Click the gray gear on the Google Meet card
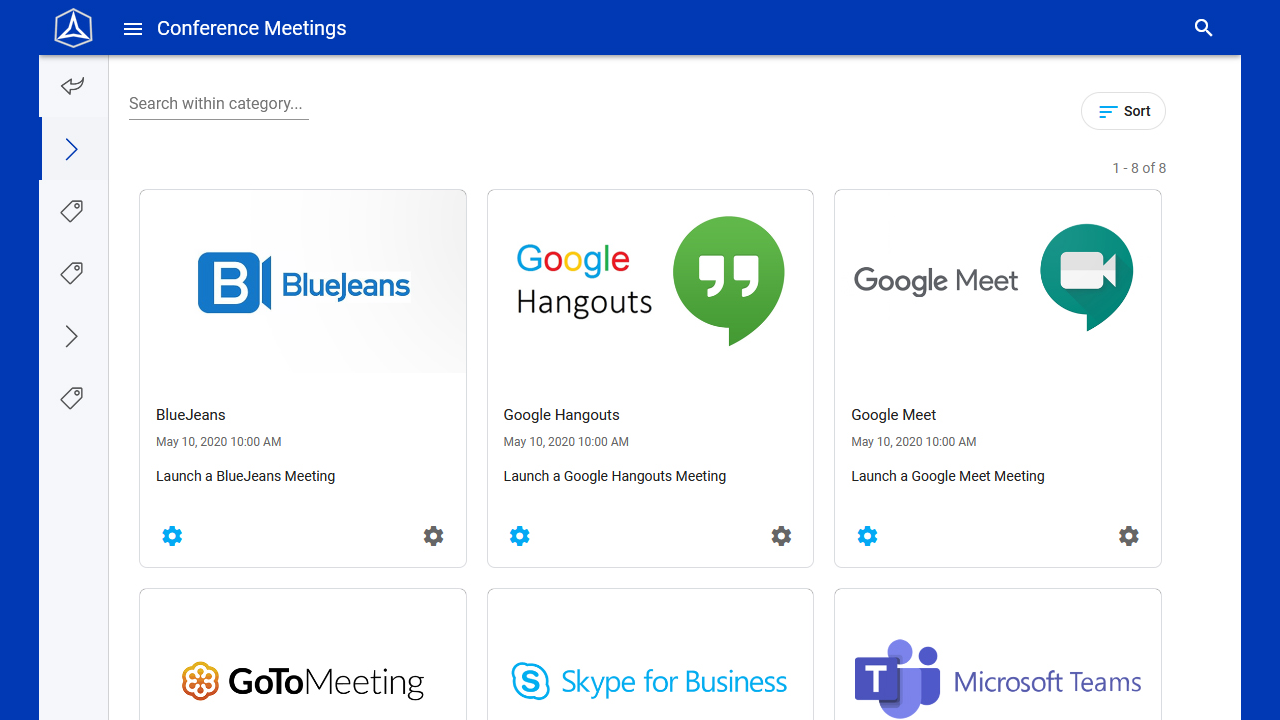 tap(1129, 536)
